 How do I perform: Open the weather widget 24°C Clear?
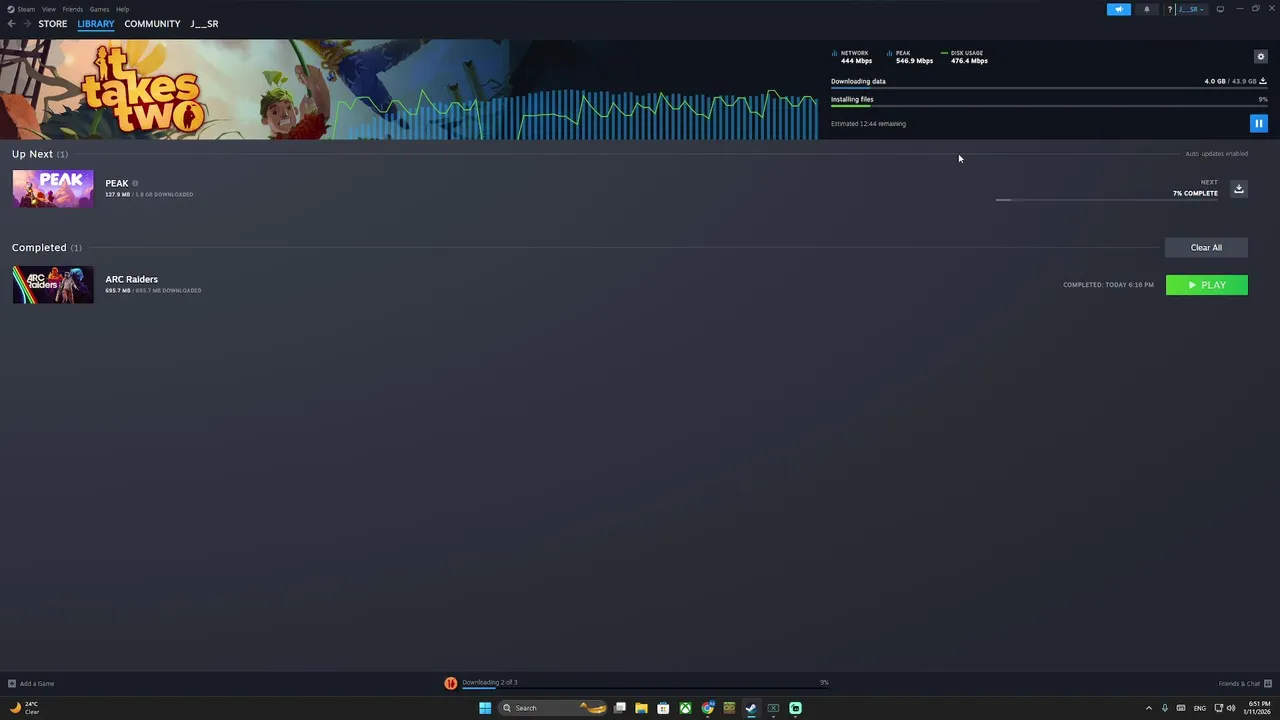(25, 708)
